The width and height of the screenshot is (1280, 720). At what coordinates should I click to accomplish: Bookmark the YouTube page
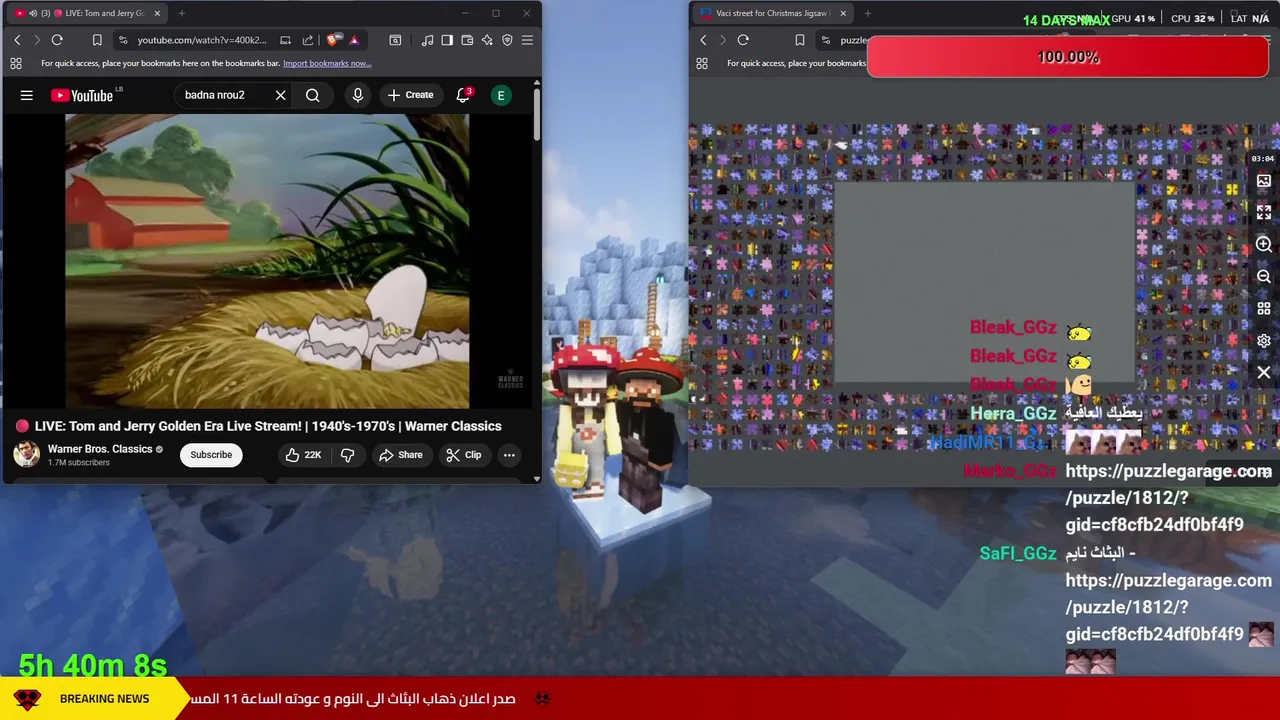click(97, 40)
